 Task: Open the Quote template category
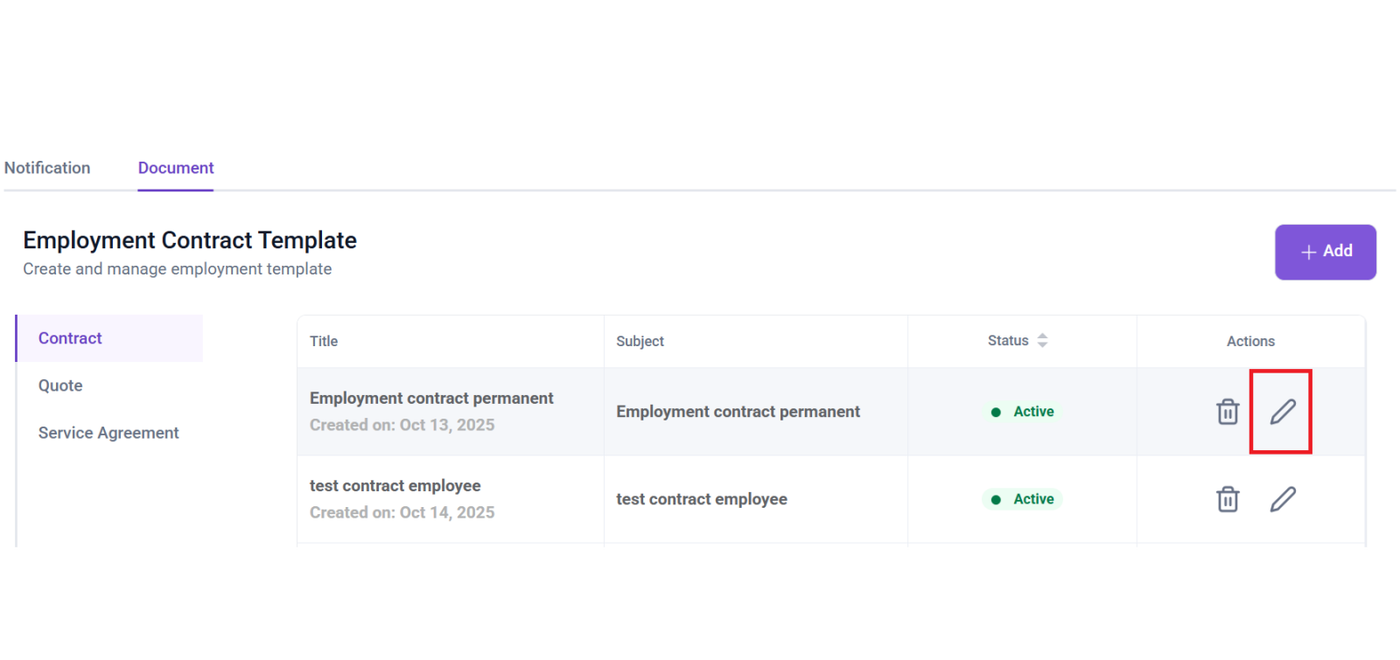point(60,385)
